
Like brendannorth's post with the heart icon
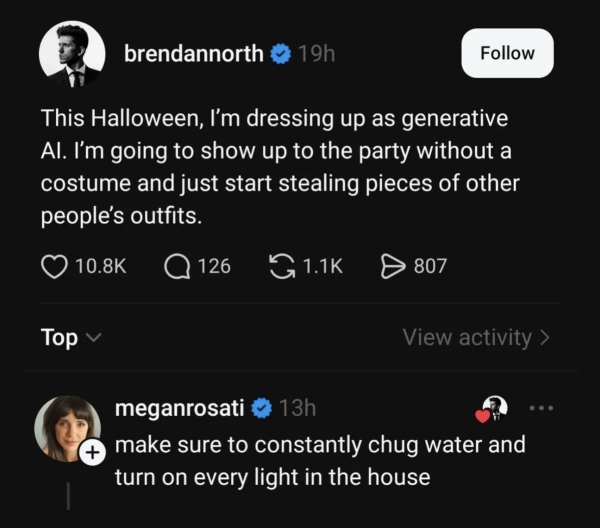pyautogui.click(x=54, y=266)
